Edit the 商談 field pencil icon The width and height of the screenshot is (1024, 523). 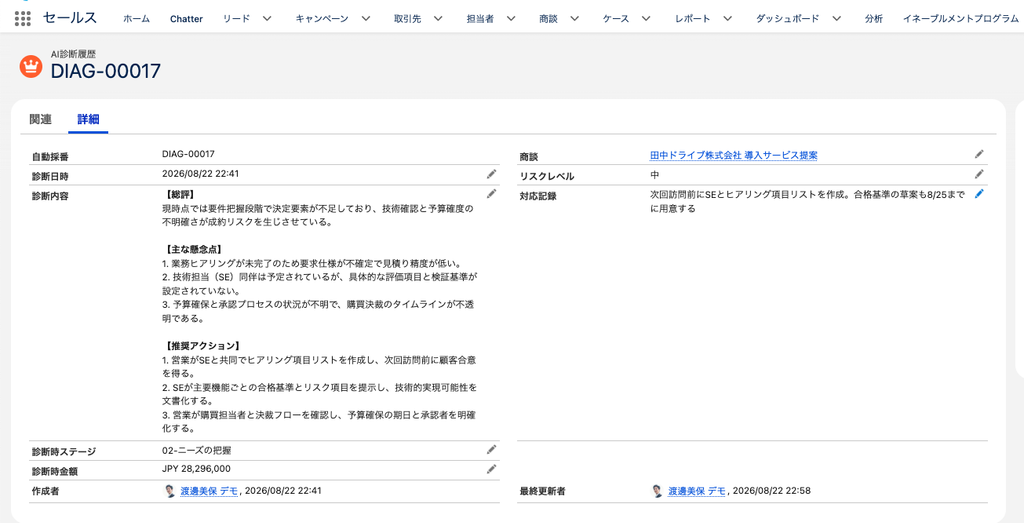(979, 154)
